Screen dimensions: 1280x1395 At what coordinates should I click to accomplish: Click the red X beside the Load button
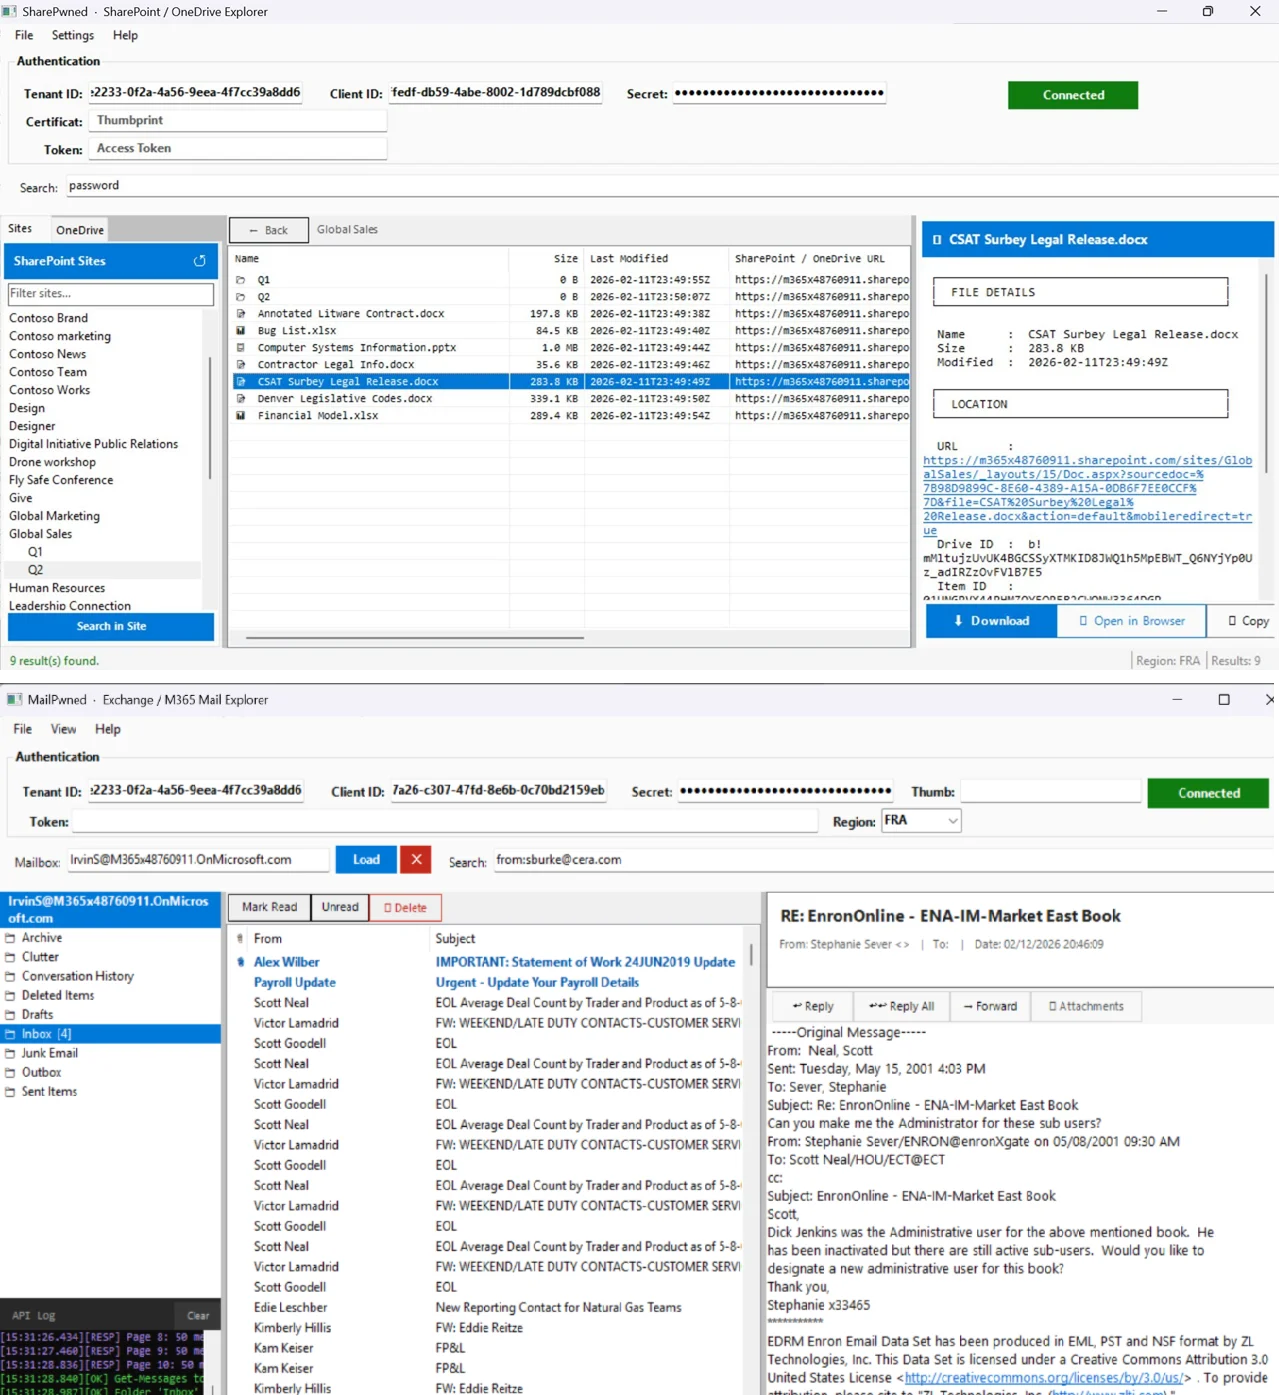pos(416,859)
